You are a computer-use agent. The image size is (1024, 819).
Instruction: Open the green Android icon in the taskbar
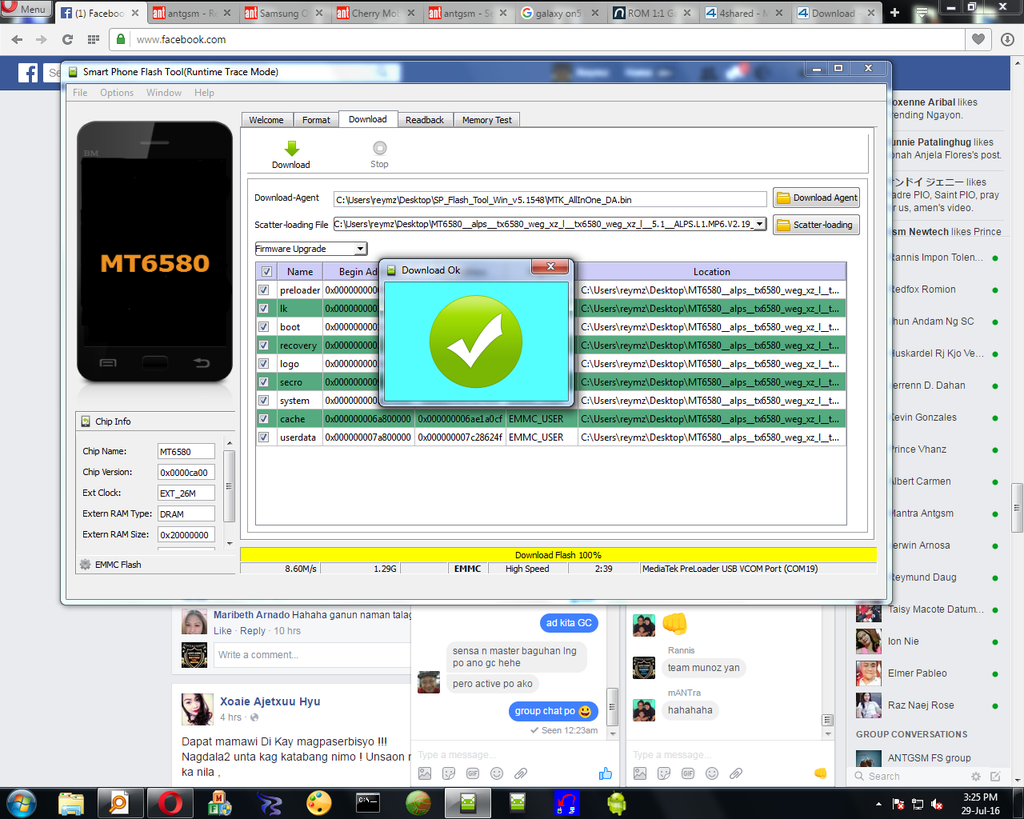pos(616,802)
